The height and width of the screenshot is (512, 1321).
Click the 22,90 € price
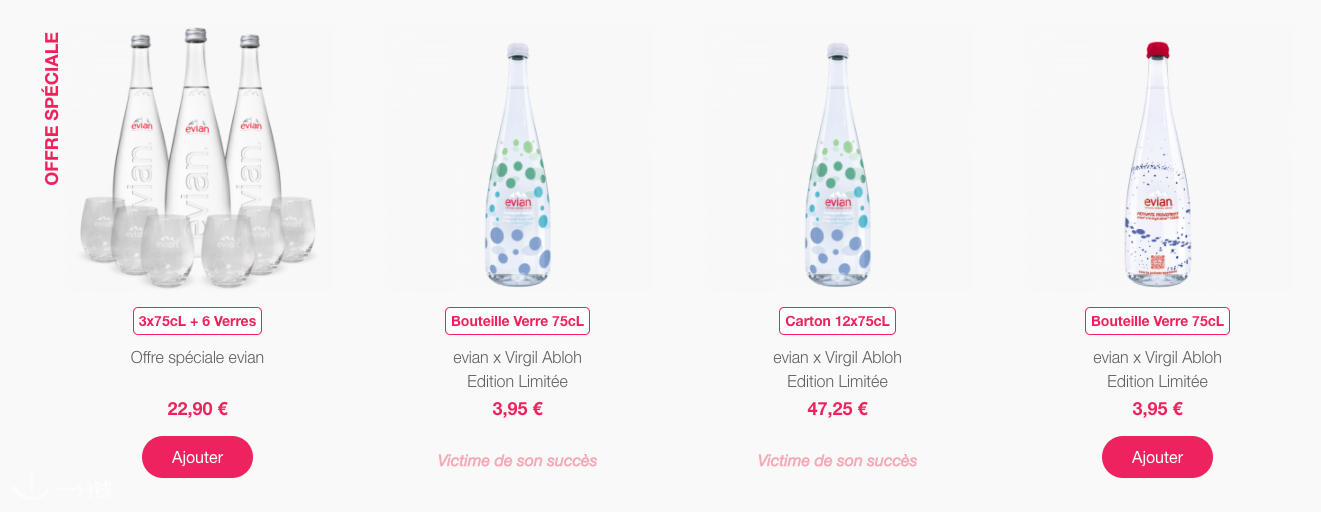point(197,408)
